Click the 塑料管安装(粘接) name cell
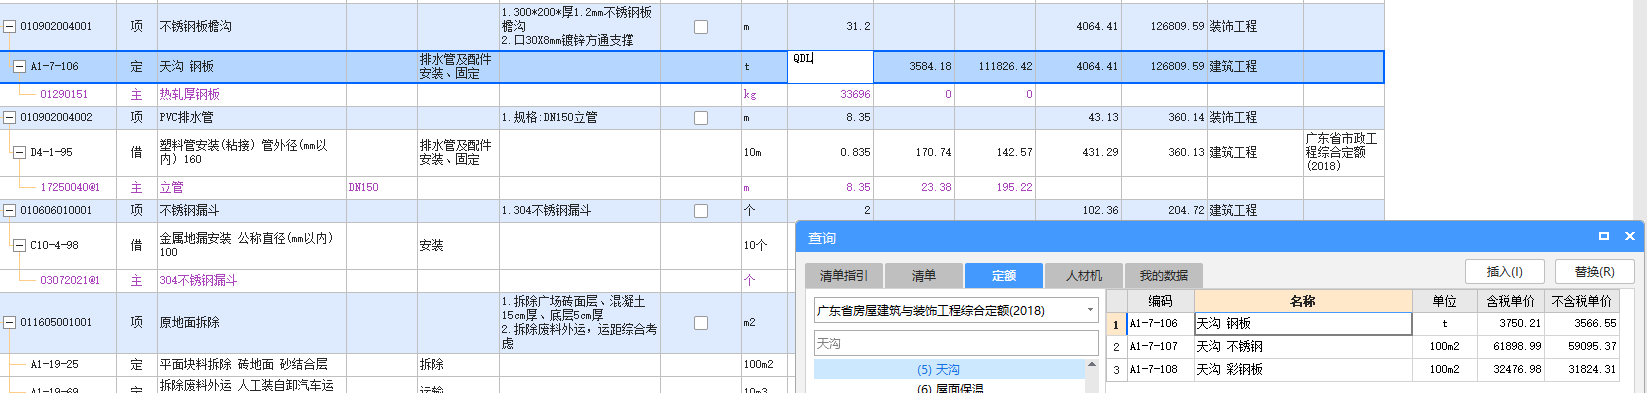The width and height of the screenshot is (1647, 393). tap(252, 153)
